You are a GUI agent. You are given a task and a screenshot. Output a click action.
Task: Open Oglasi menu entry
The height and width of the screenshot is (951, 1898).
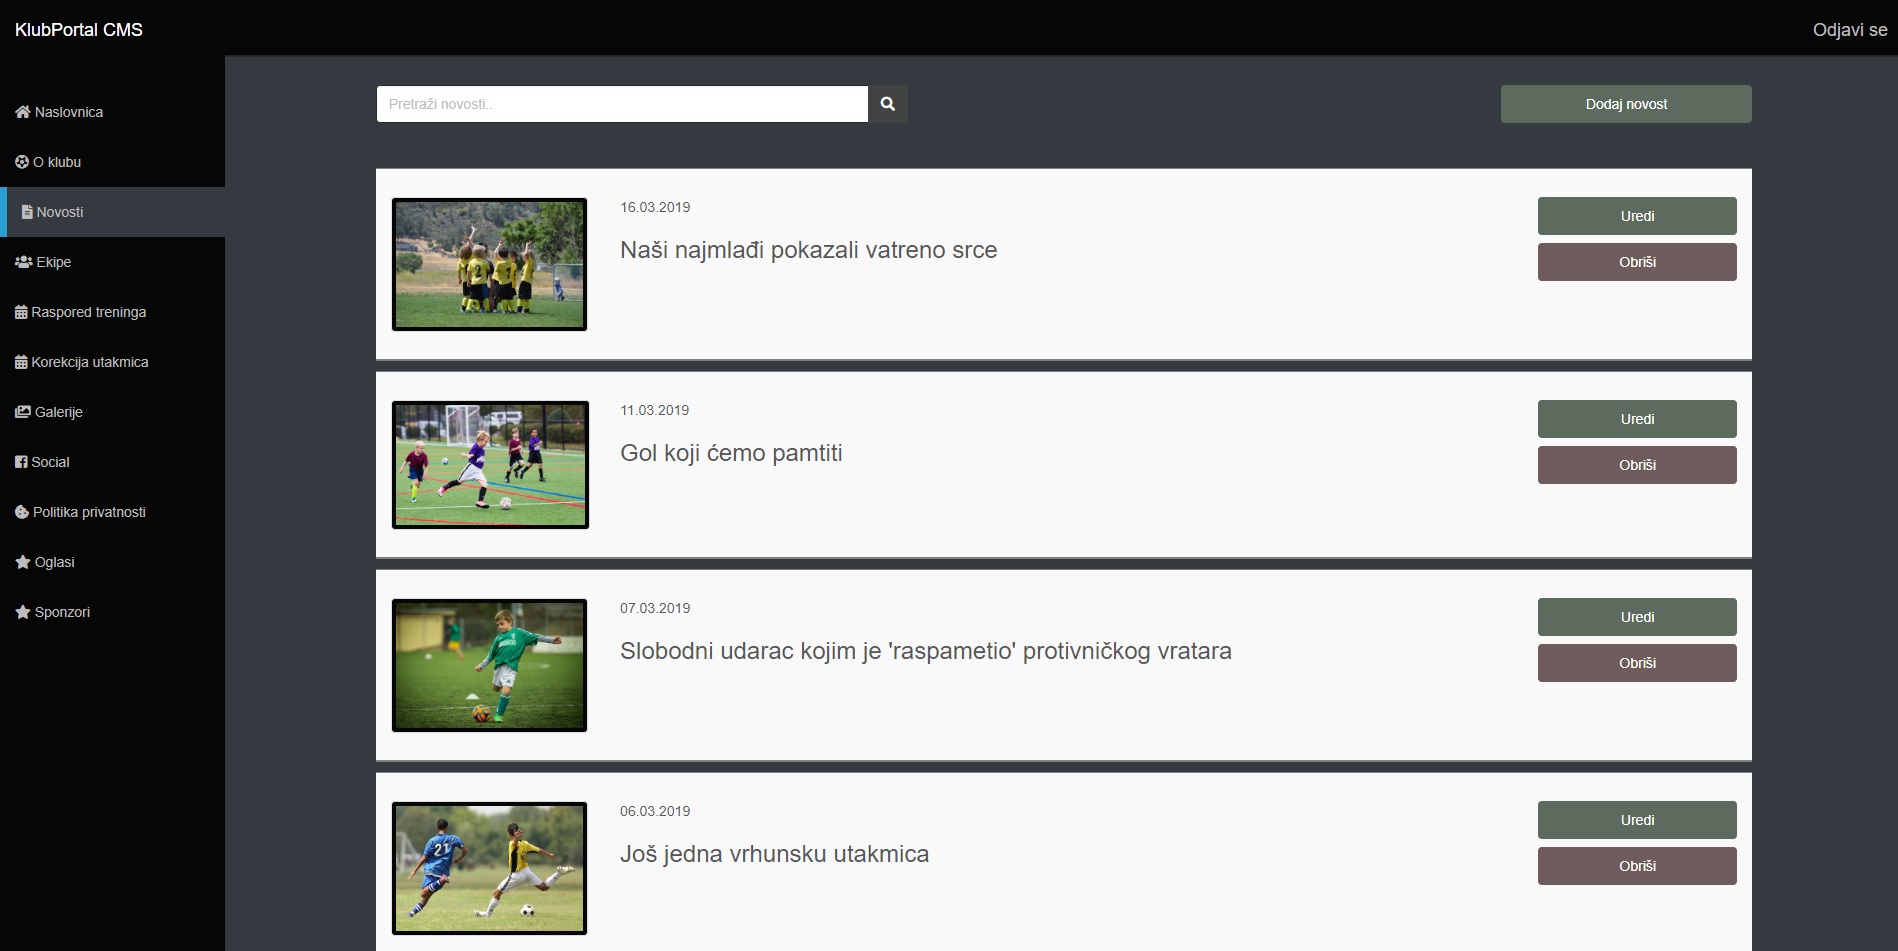pyautogui.click(x=112, y=562)
